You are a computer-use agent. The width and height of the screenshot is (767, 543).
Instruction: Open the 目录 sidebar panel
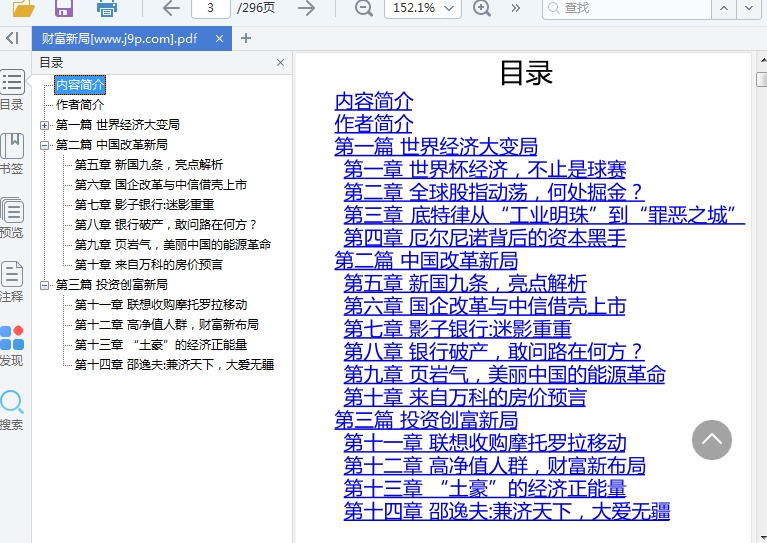[12, 90]
